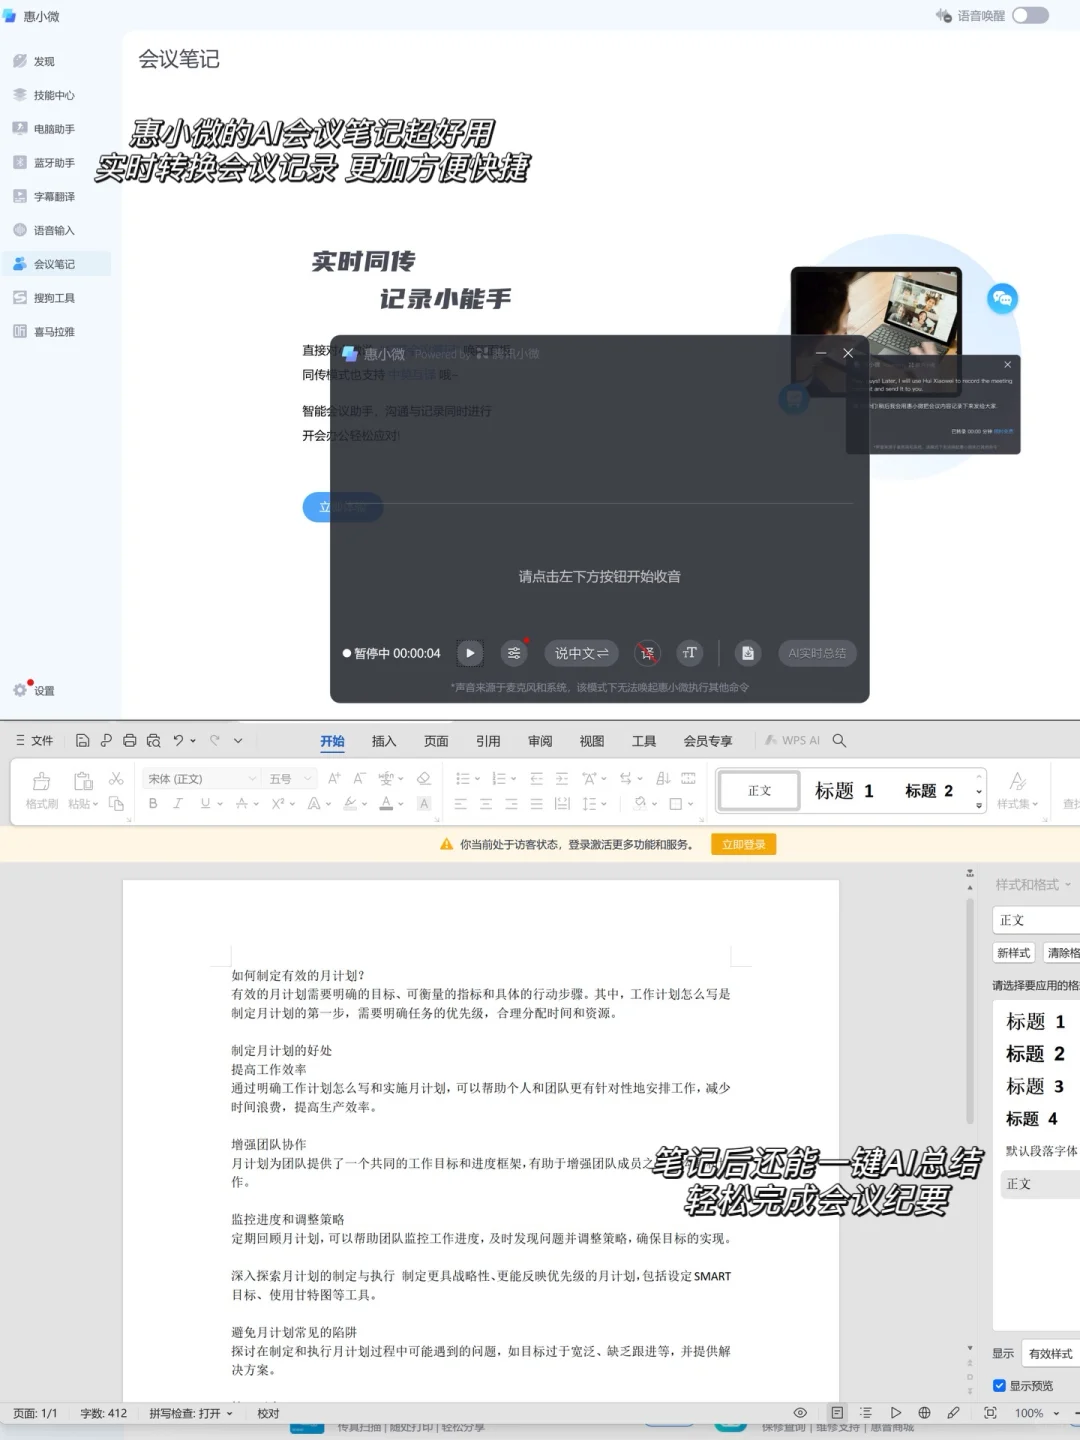Viewport: 1080px width, 1440px height.
Task: Click the WPS print icon
Action: 130,741
